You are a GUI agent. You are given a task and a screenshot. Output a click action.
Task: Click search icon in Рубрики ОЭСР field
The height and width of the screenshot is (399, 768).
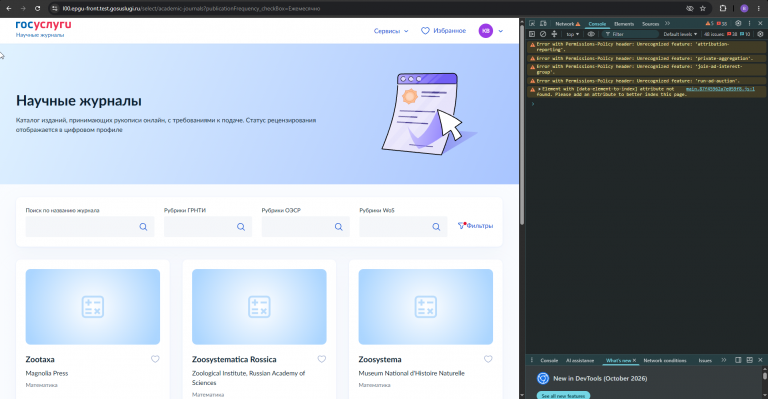click(338, 227)
